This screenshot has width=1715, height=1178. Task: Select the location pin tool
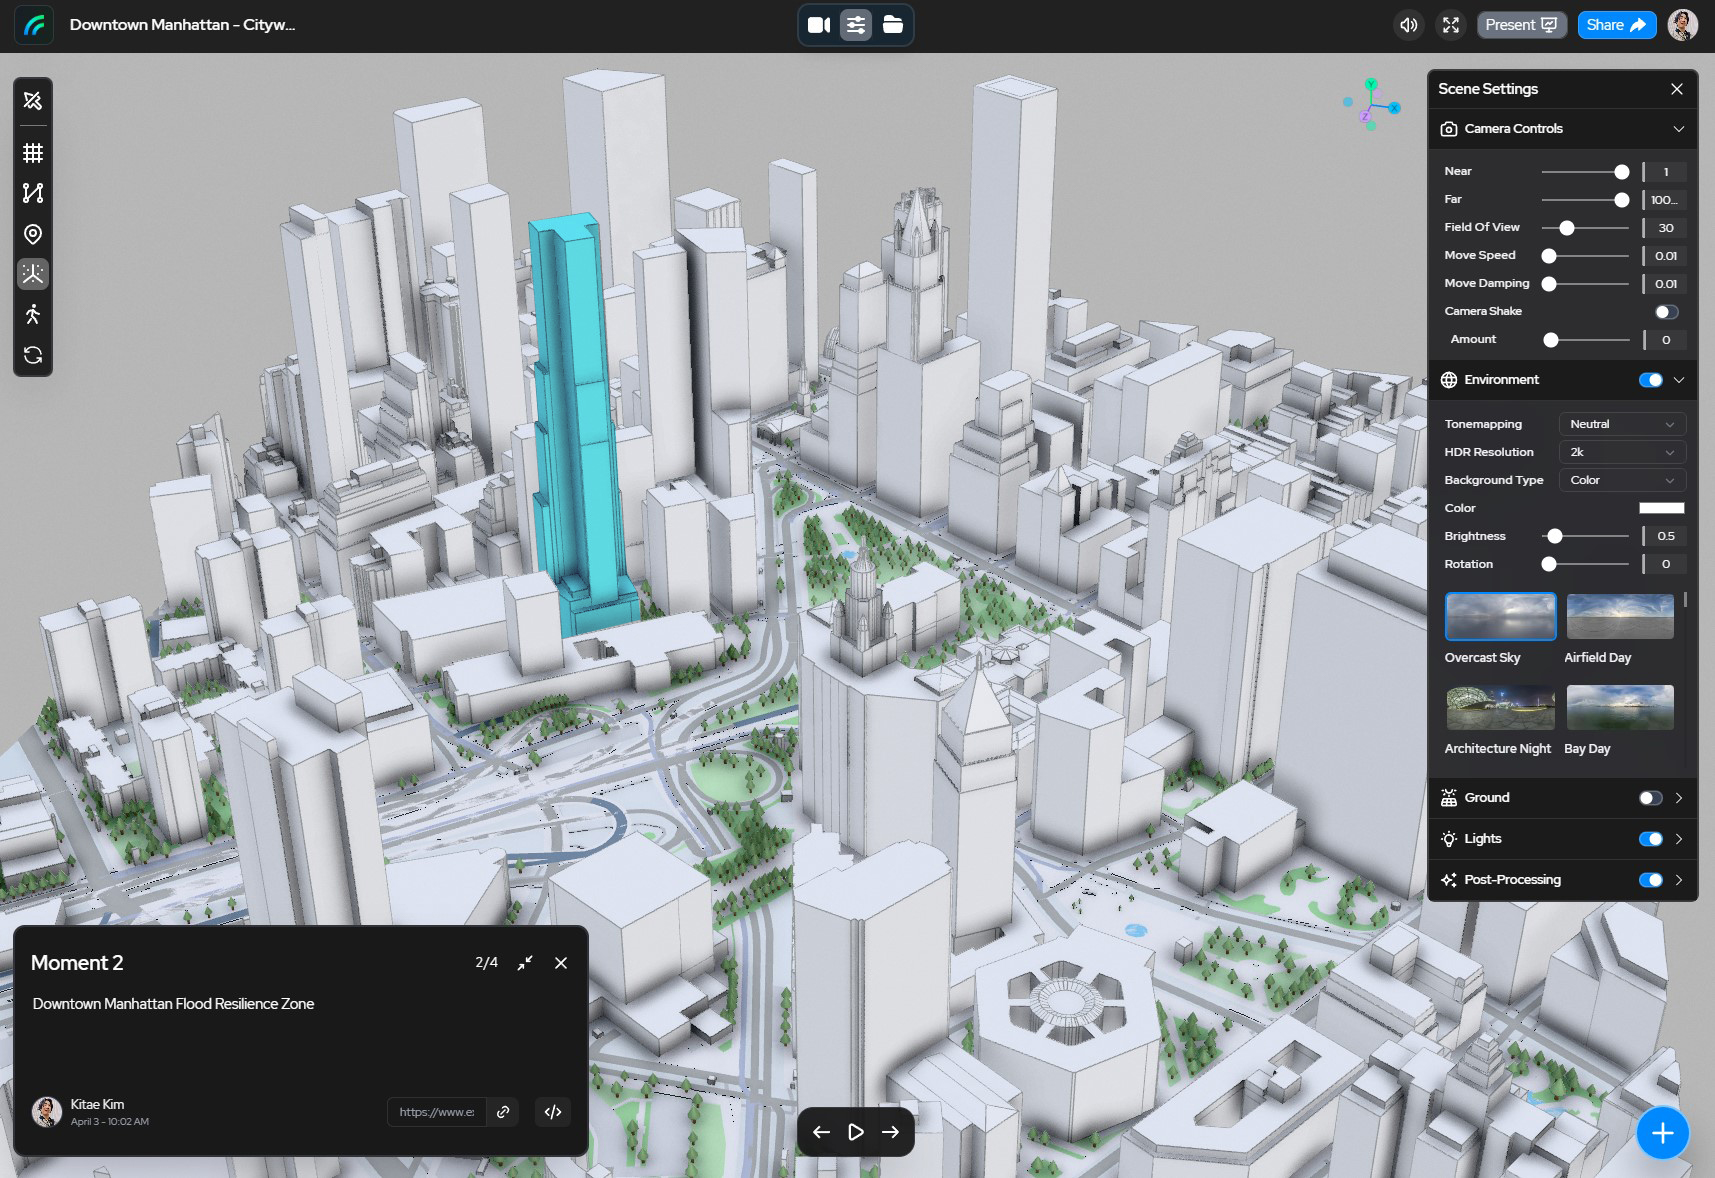tap(33, 234)
